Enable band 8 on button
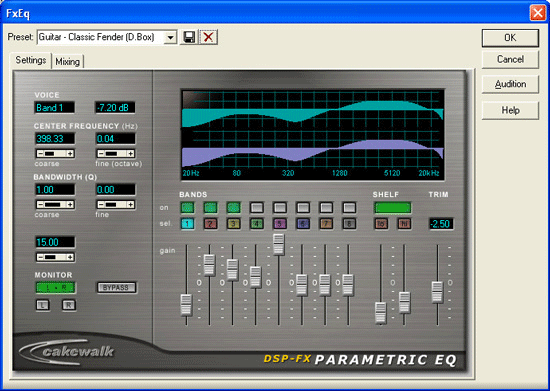 [x=349, y=208]
